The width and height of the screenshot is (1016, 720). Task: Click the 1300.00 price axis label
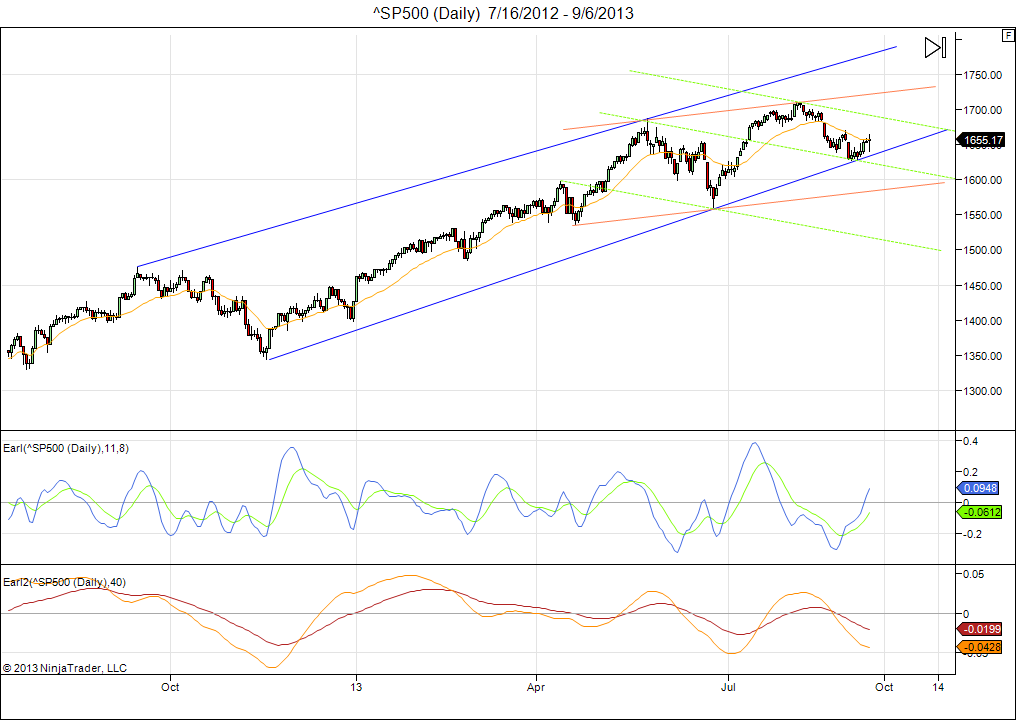[983, 391]
